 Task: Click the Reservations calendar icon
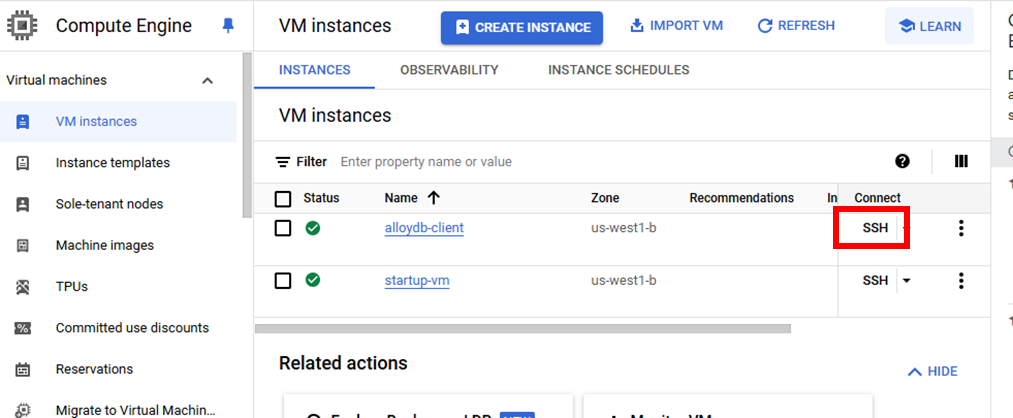(23, 370)
